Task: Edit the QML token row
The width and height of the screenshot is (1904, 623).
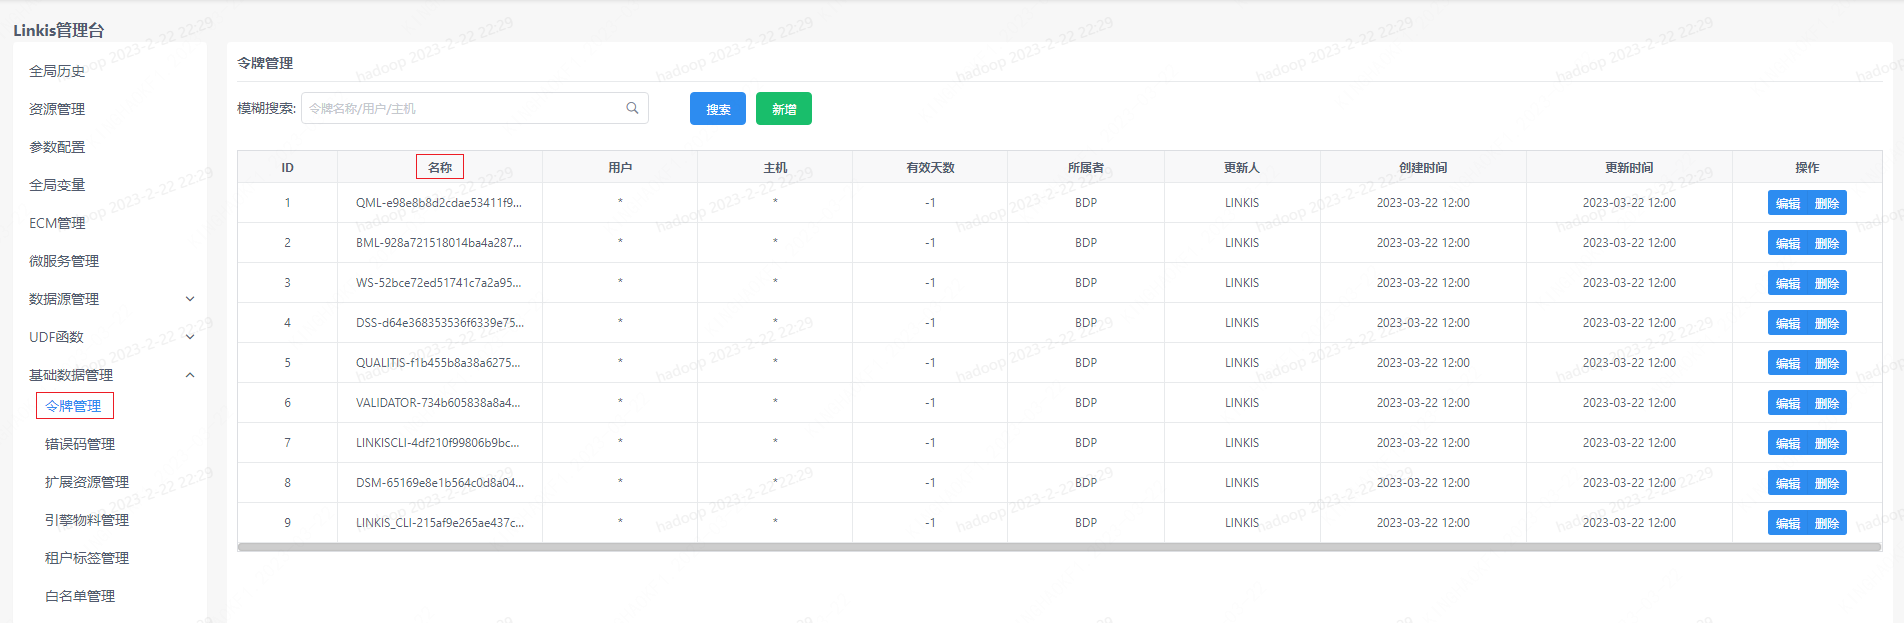Action: [x=1788, y=203]
